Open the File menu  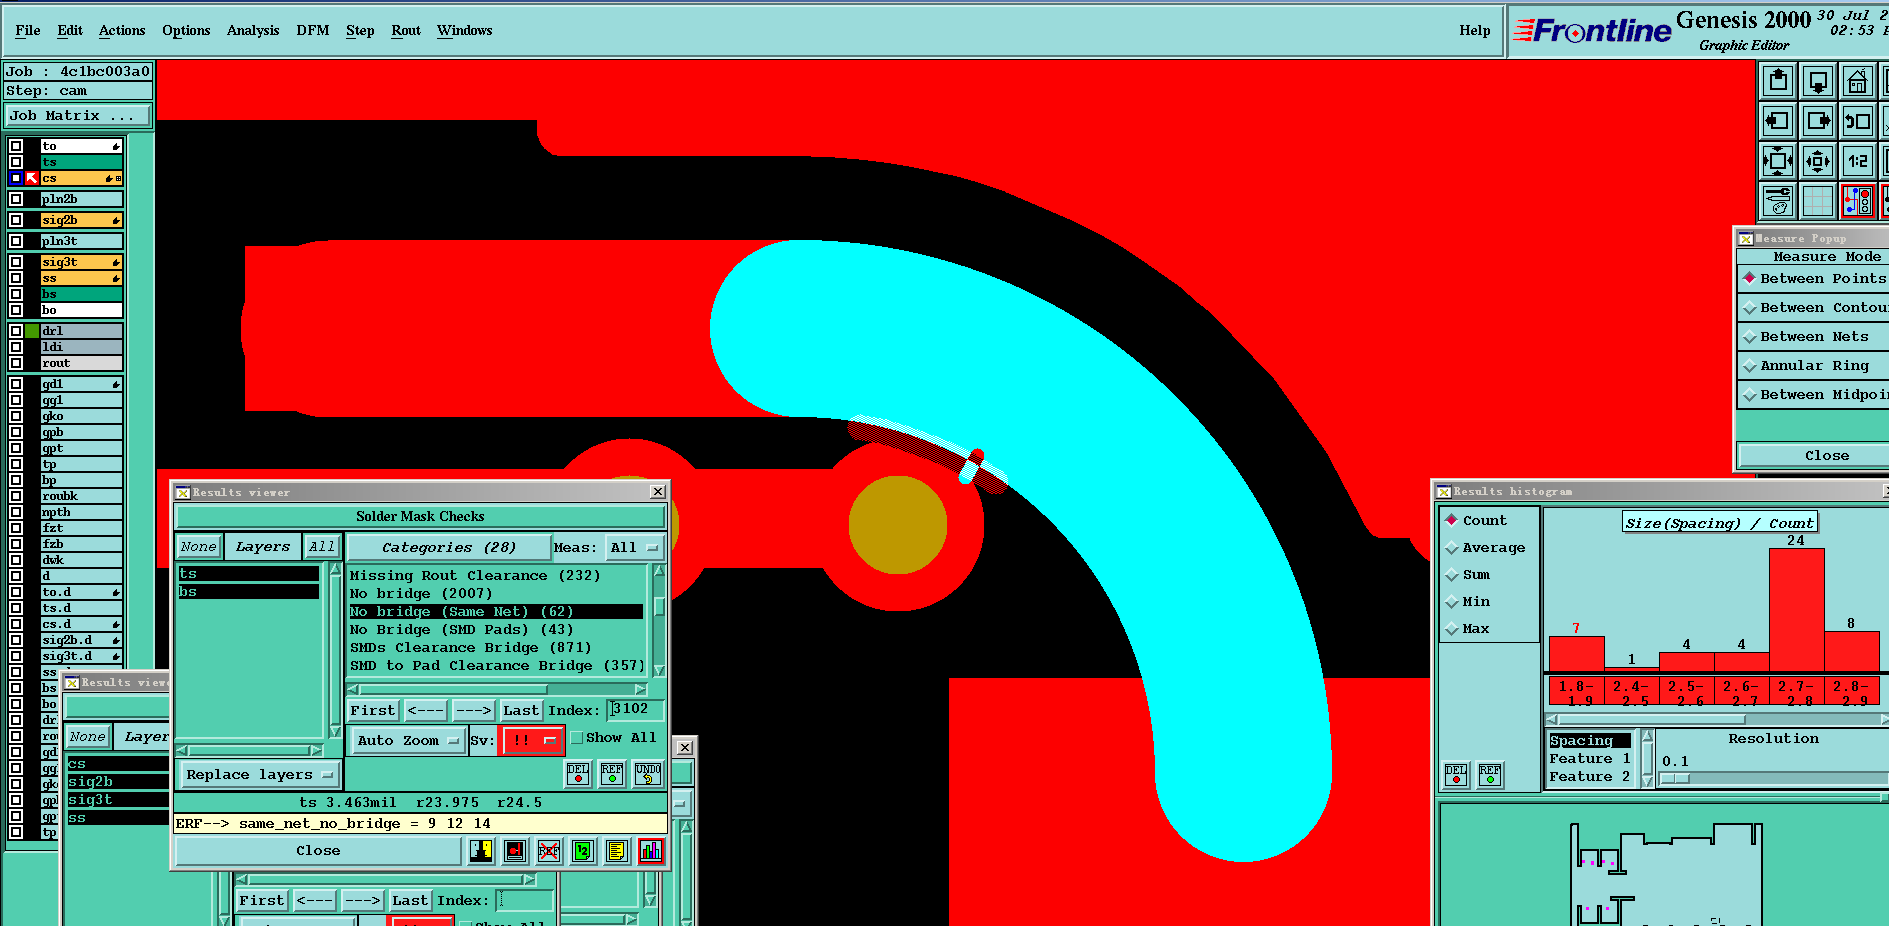tap(28, 31)
